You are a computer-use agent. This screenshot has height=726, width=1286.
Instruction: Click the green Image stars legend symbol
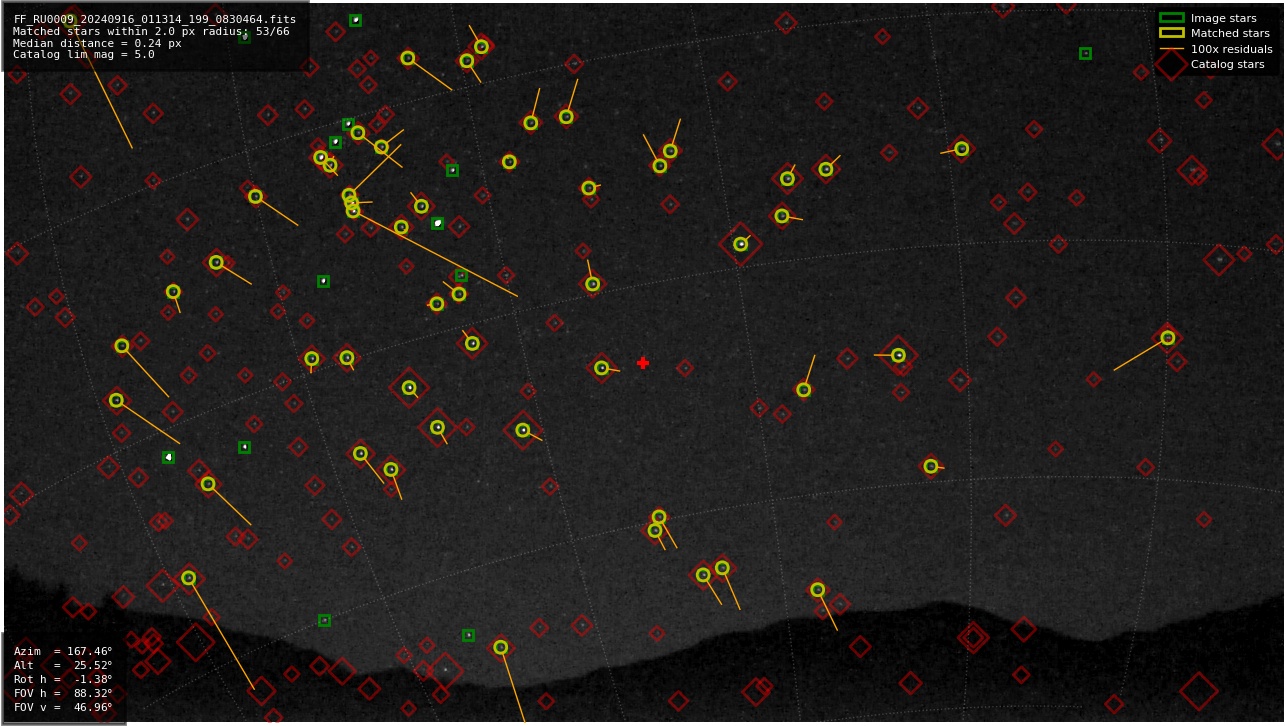(x=1171, y=18)
